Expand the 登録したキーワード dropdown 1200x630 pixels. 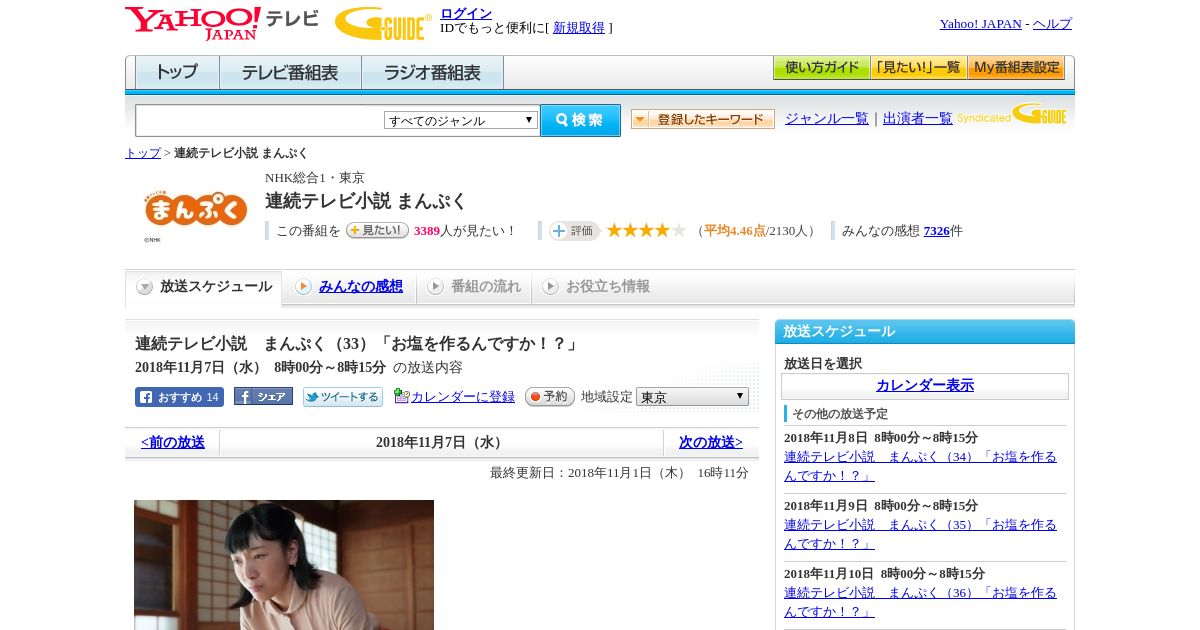(703, 119)
